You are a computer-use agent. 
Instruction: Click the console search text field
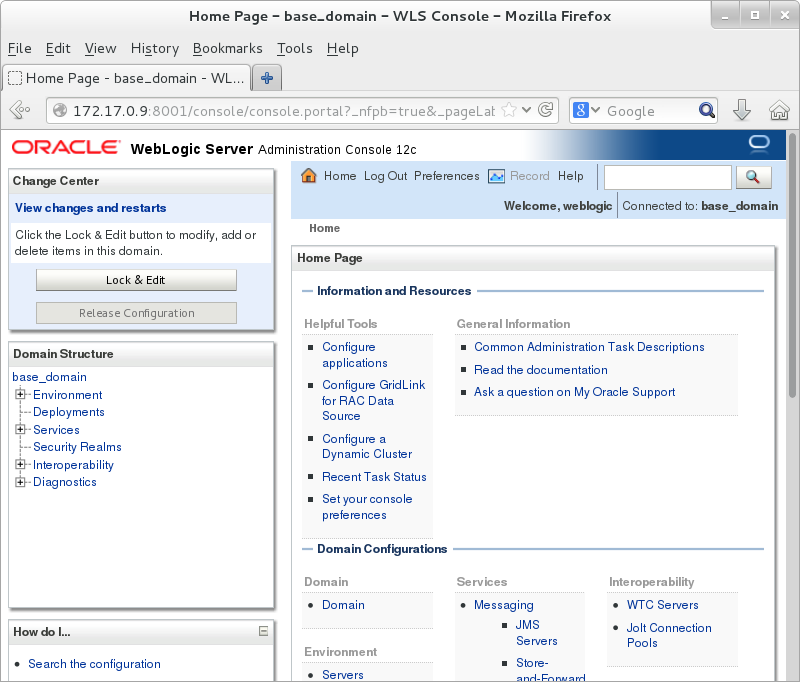click(667, 177)
